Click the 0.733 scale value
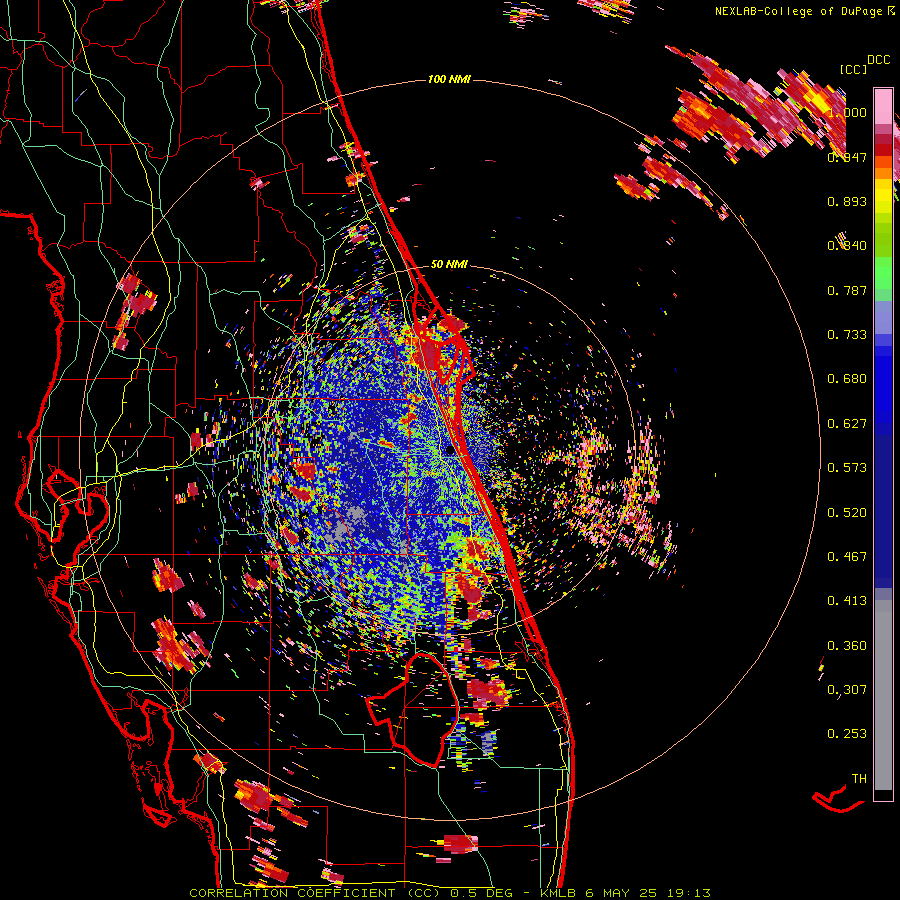This screenshot has width=900, height=900. click(847, 335)
